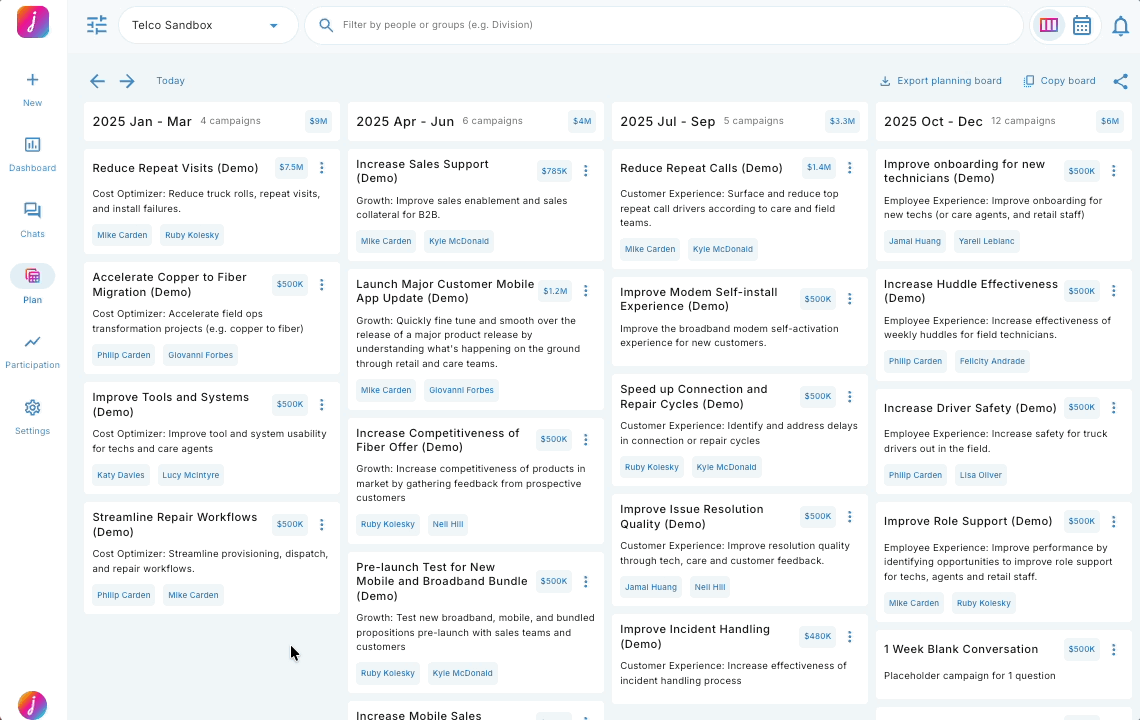Screen dimensions: 1140x720
Task: Switch to kanban board view
Action: [x=1048, y=25]
